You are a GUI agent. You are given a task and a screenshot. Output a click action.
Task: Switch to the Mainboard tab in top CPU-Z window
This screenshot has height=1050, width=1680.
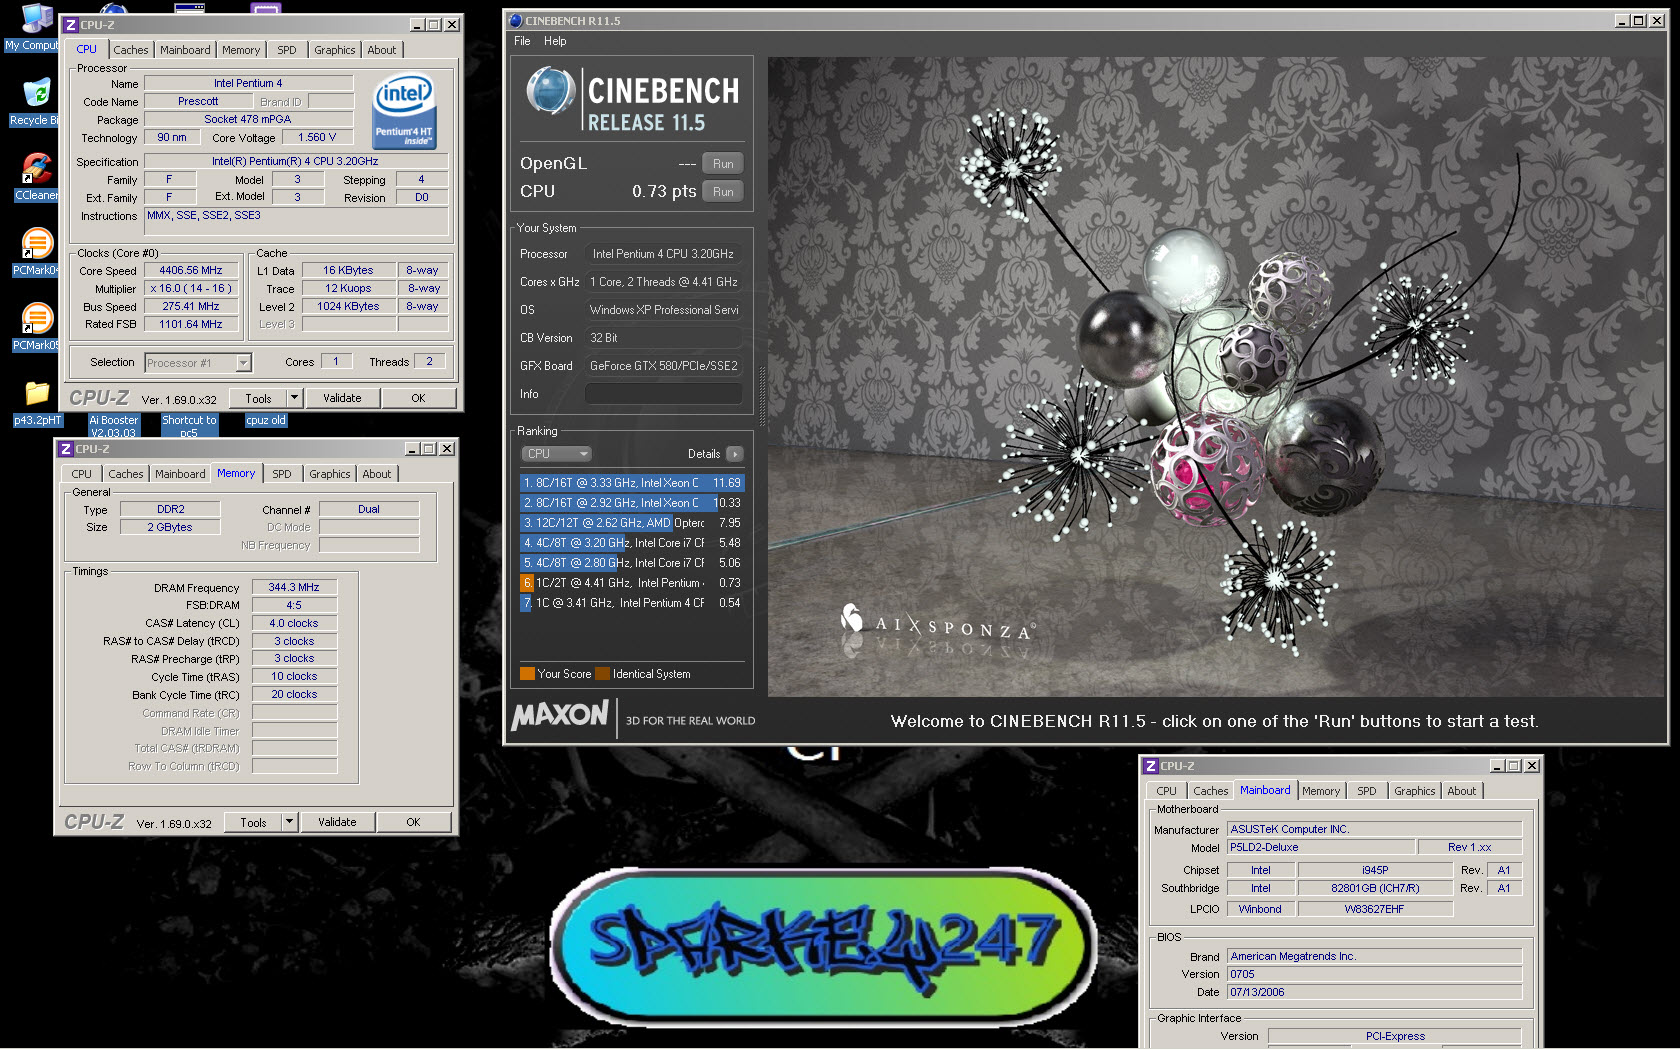click(x=185, y=50)
